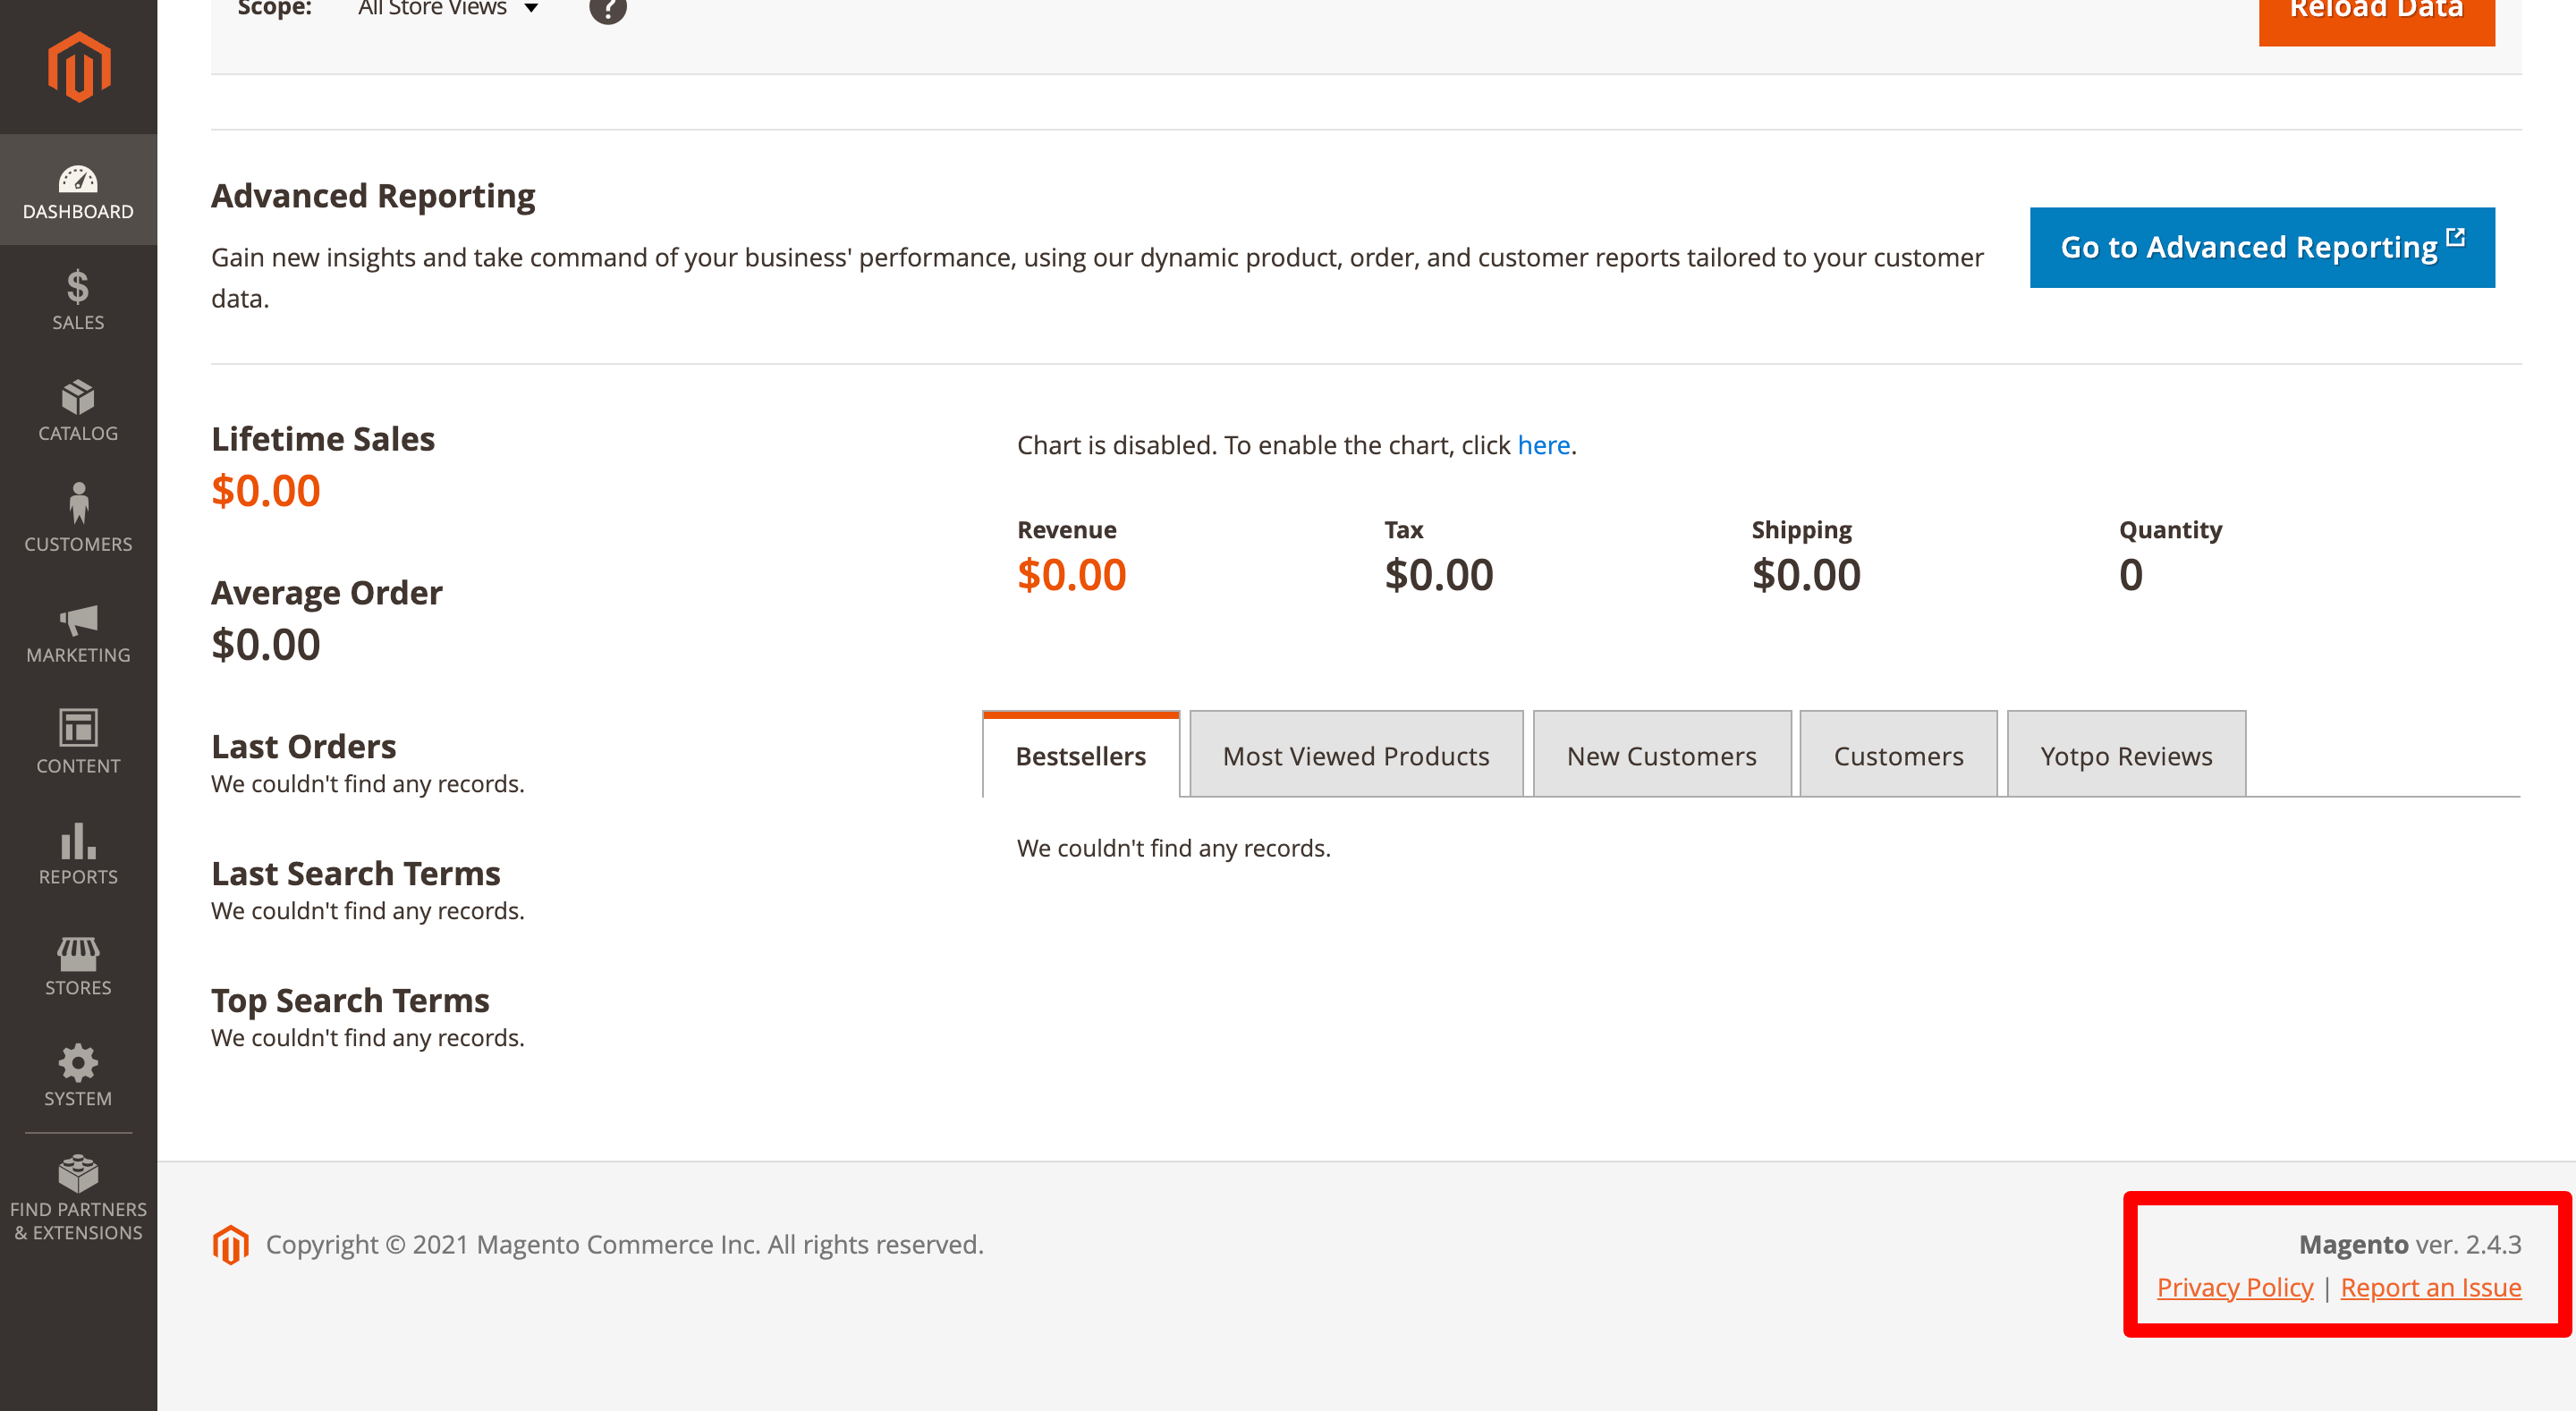
Task: Click Go to Advanced Reporting
Action: pyautogui.click(x=2261, y=247)
